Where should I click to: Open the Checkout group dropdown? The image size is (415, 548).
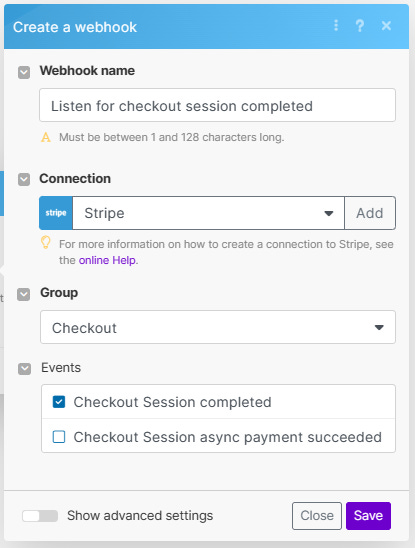[218, 327]
